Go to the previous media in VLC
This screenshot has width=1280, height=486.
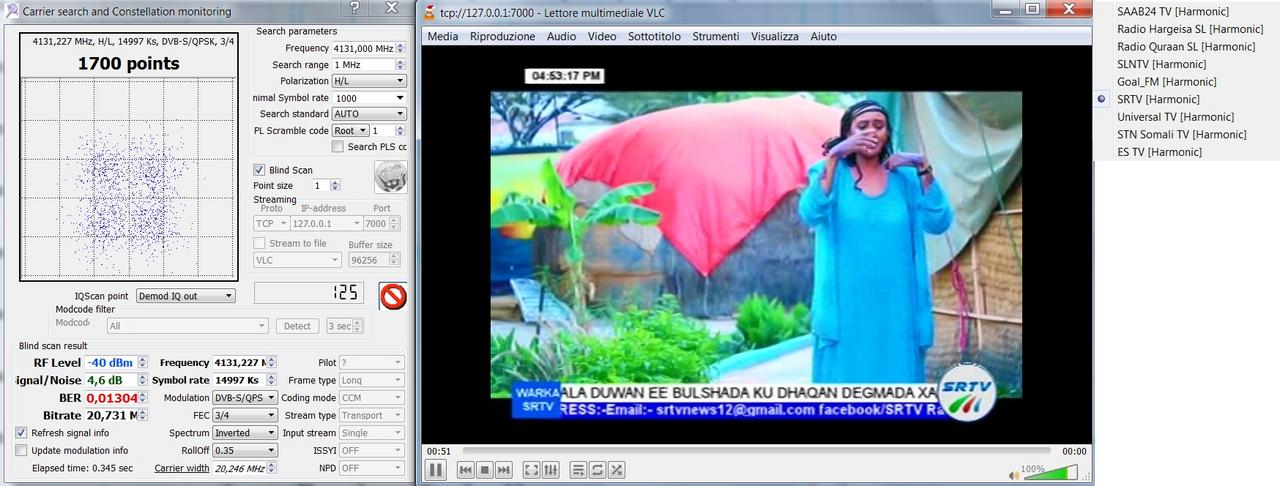(466, 470)
